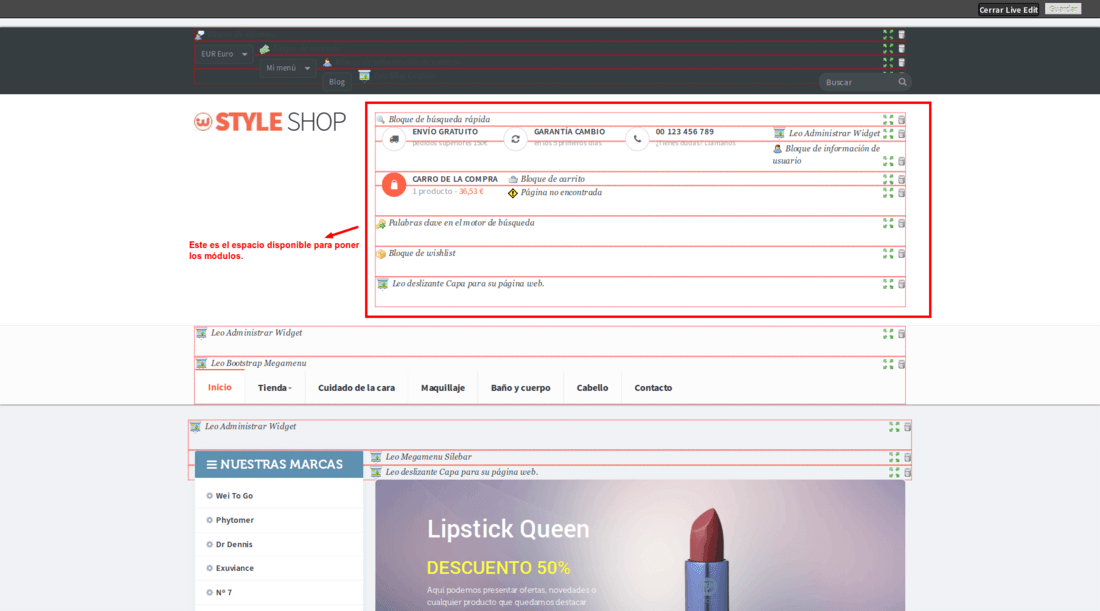Screen dimensions: 1100x611
Task: Click the Lipstick Queen banner image
Action: tap(640, 545)
